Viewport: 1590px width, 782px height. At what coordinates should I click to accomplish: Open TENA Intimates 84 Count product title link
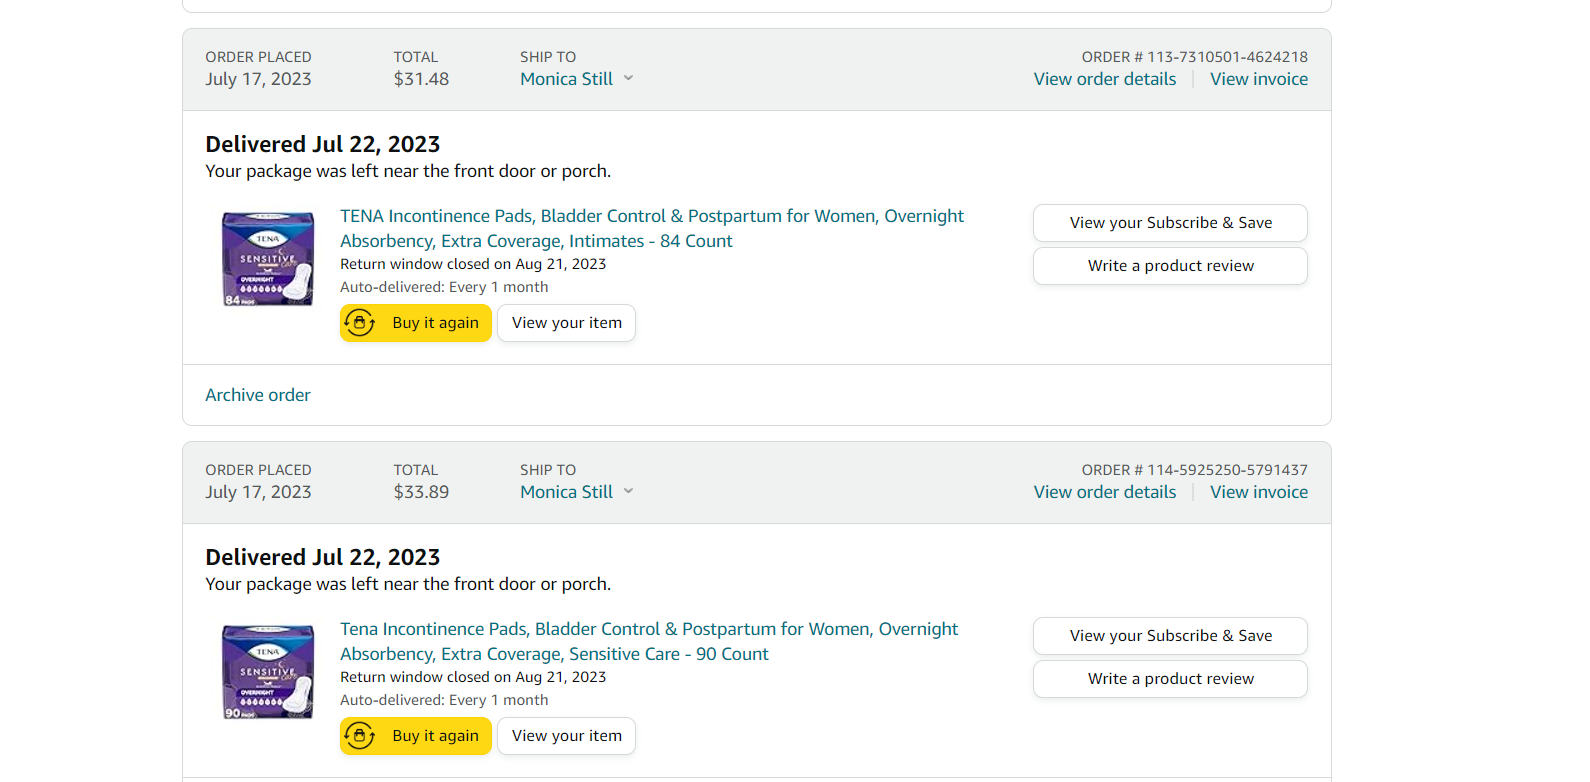[x=651, y=228]
